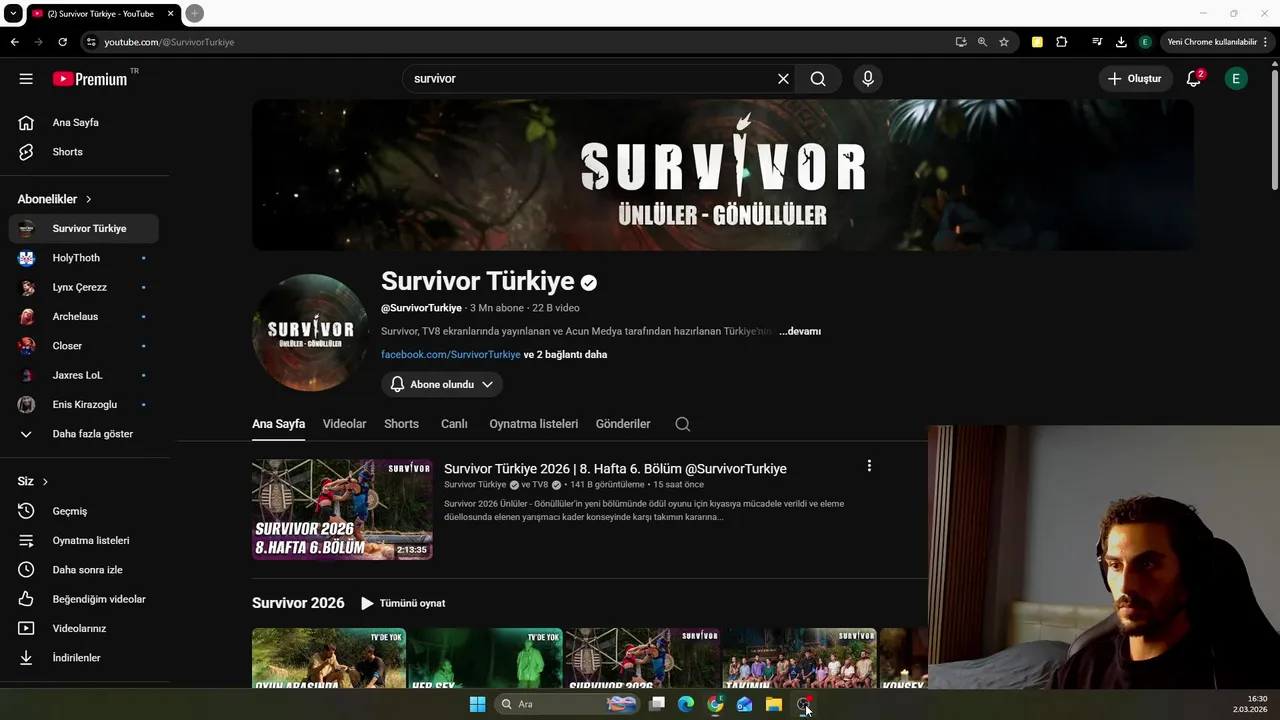Switch to the Canlı tab

pyautogui.click(x=454, y=424)
